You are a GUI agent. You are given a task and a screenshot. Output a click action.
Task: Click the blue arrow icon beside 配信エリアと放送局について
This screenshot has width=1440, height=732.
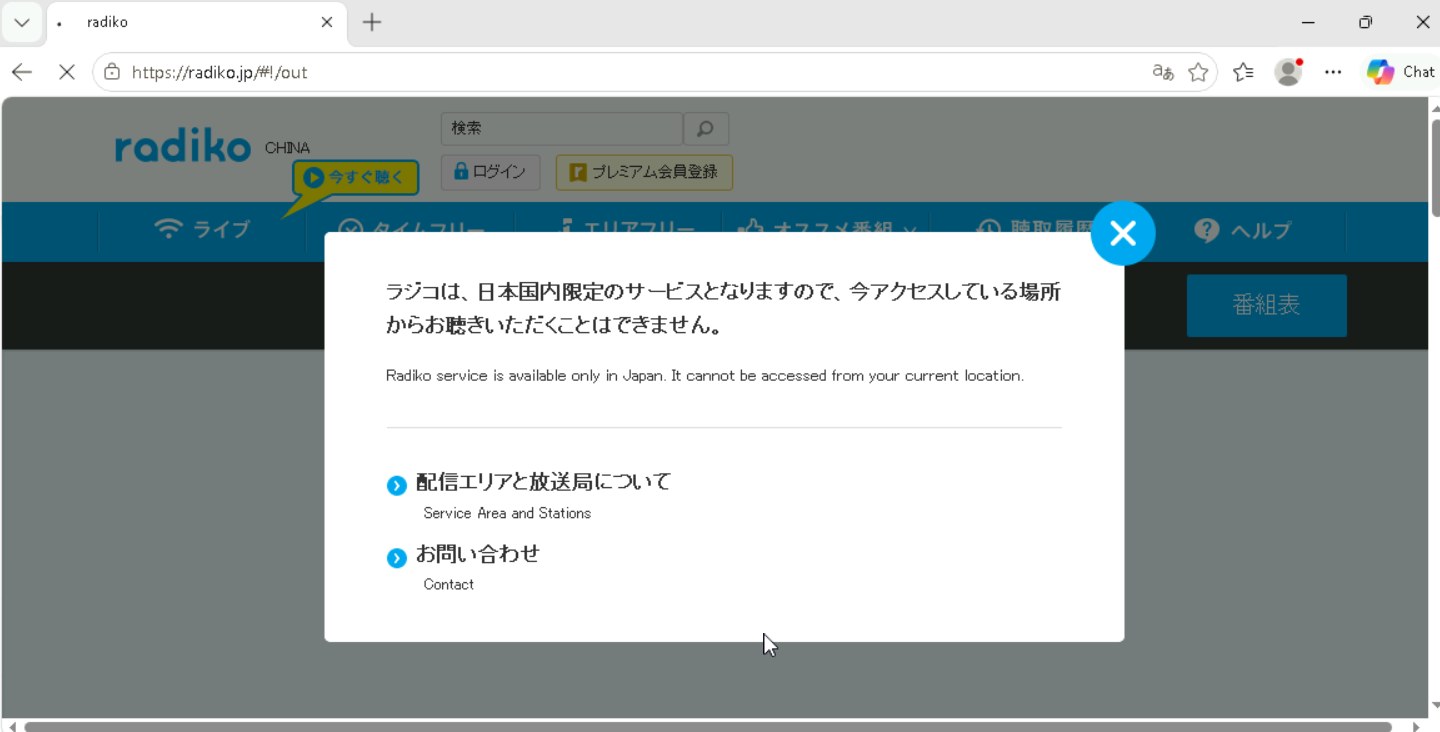(x=397, y=486)
